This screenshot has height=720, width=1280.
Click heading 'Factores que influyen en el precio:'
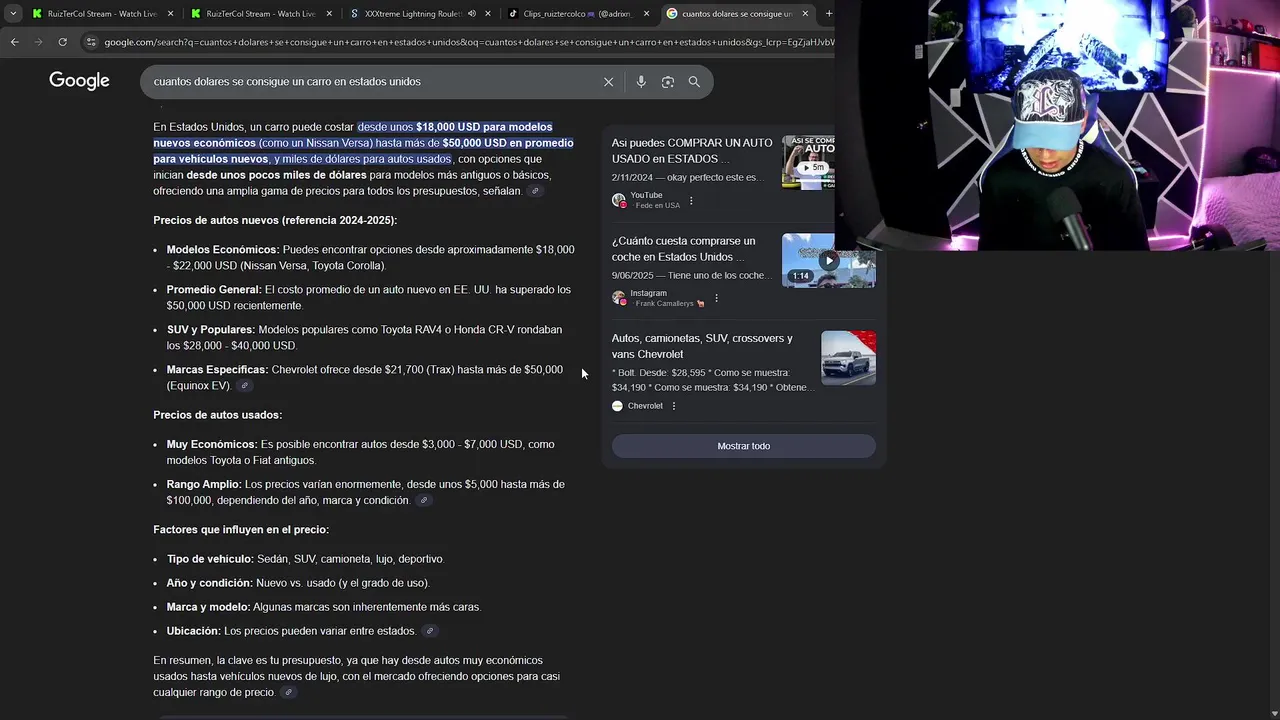[241, 530]
